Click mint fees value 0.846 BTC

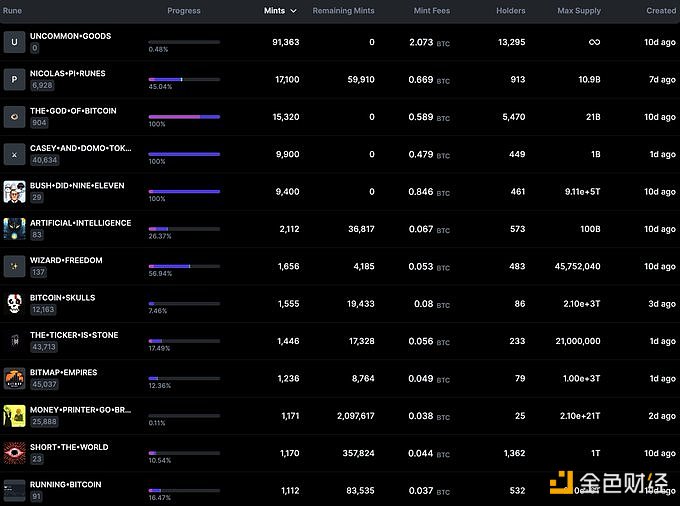point(429,192)
